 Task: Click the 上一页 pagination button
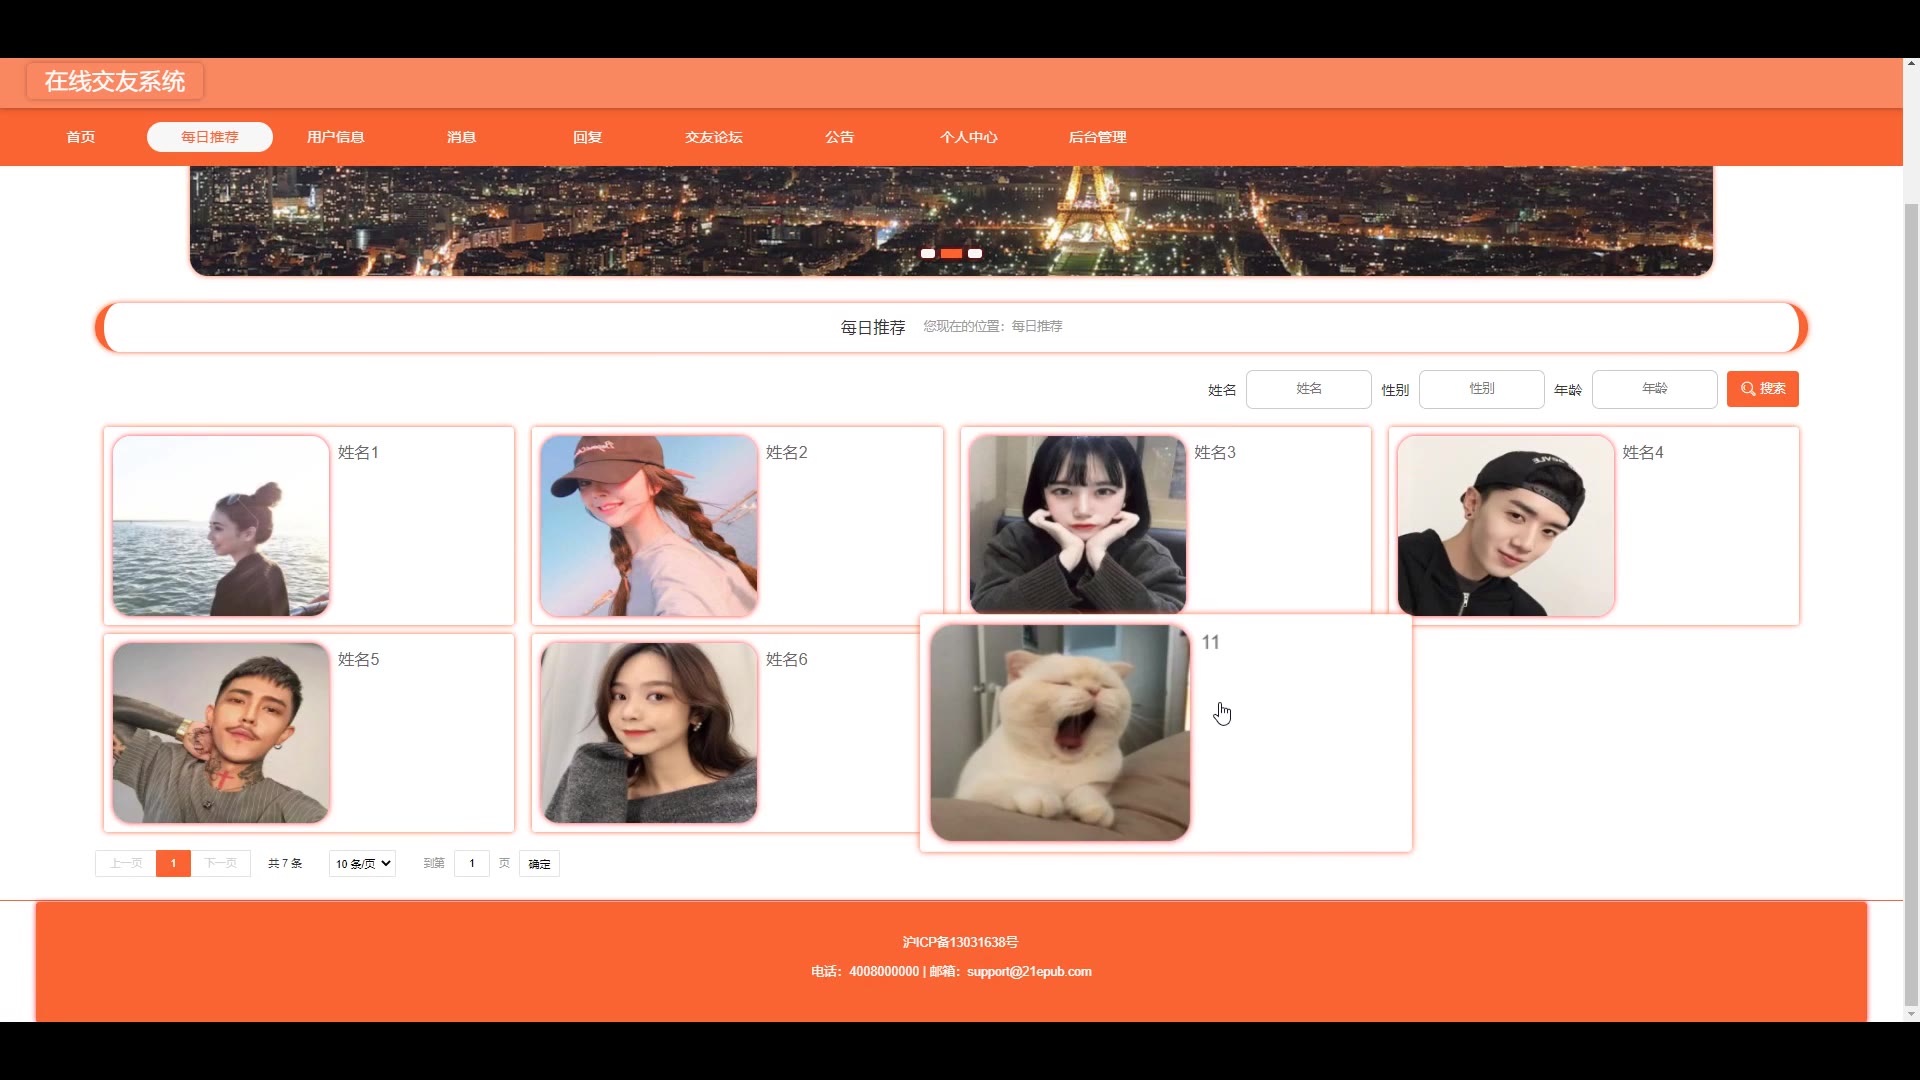click(126, 863)
